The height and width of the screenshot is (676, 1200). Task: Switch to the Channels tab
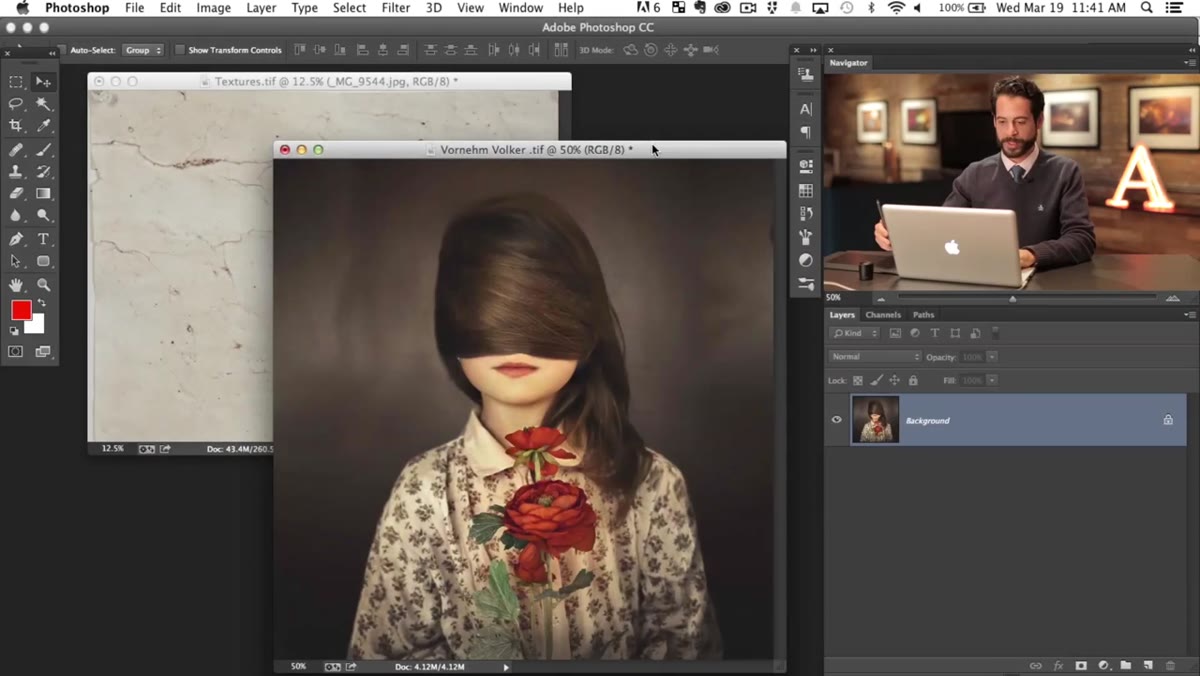883,315
